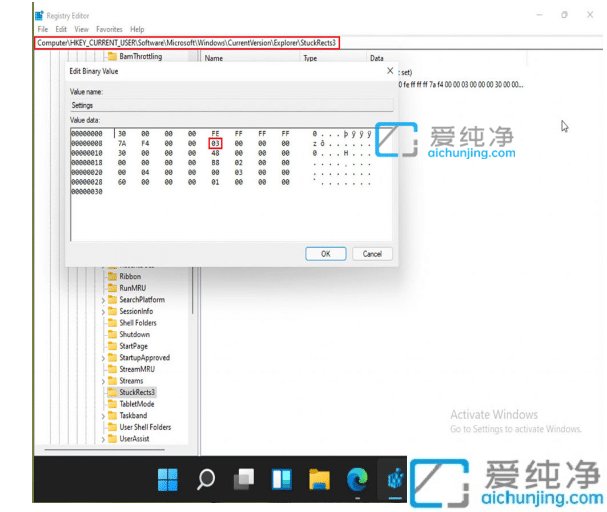Click the StreamMRU folder icon

[112, 369]
